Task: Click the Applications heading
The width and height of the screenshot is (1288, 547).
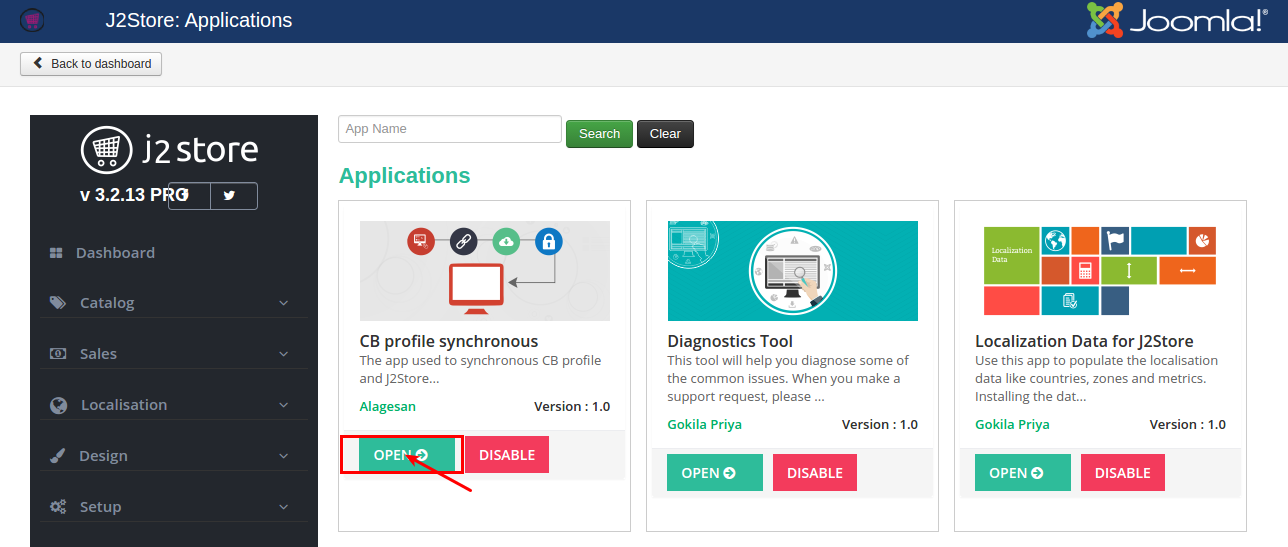Action: click(404, 176)
